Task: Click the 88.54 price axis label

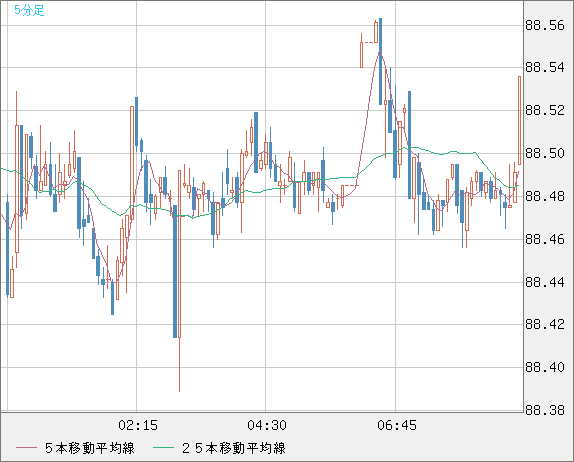Action: [x=545, y=67]
